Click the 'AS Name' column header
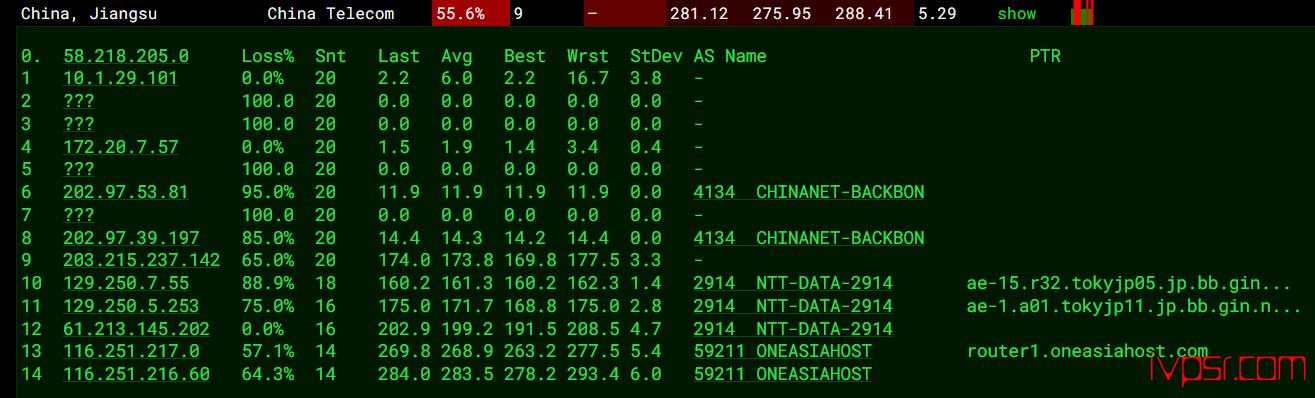 tap(730, 56)
